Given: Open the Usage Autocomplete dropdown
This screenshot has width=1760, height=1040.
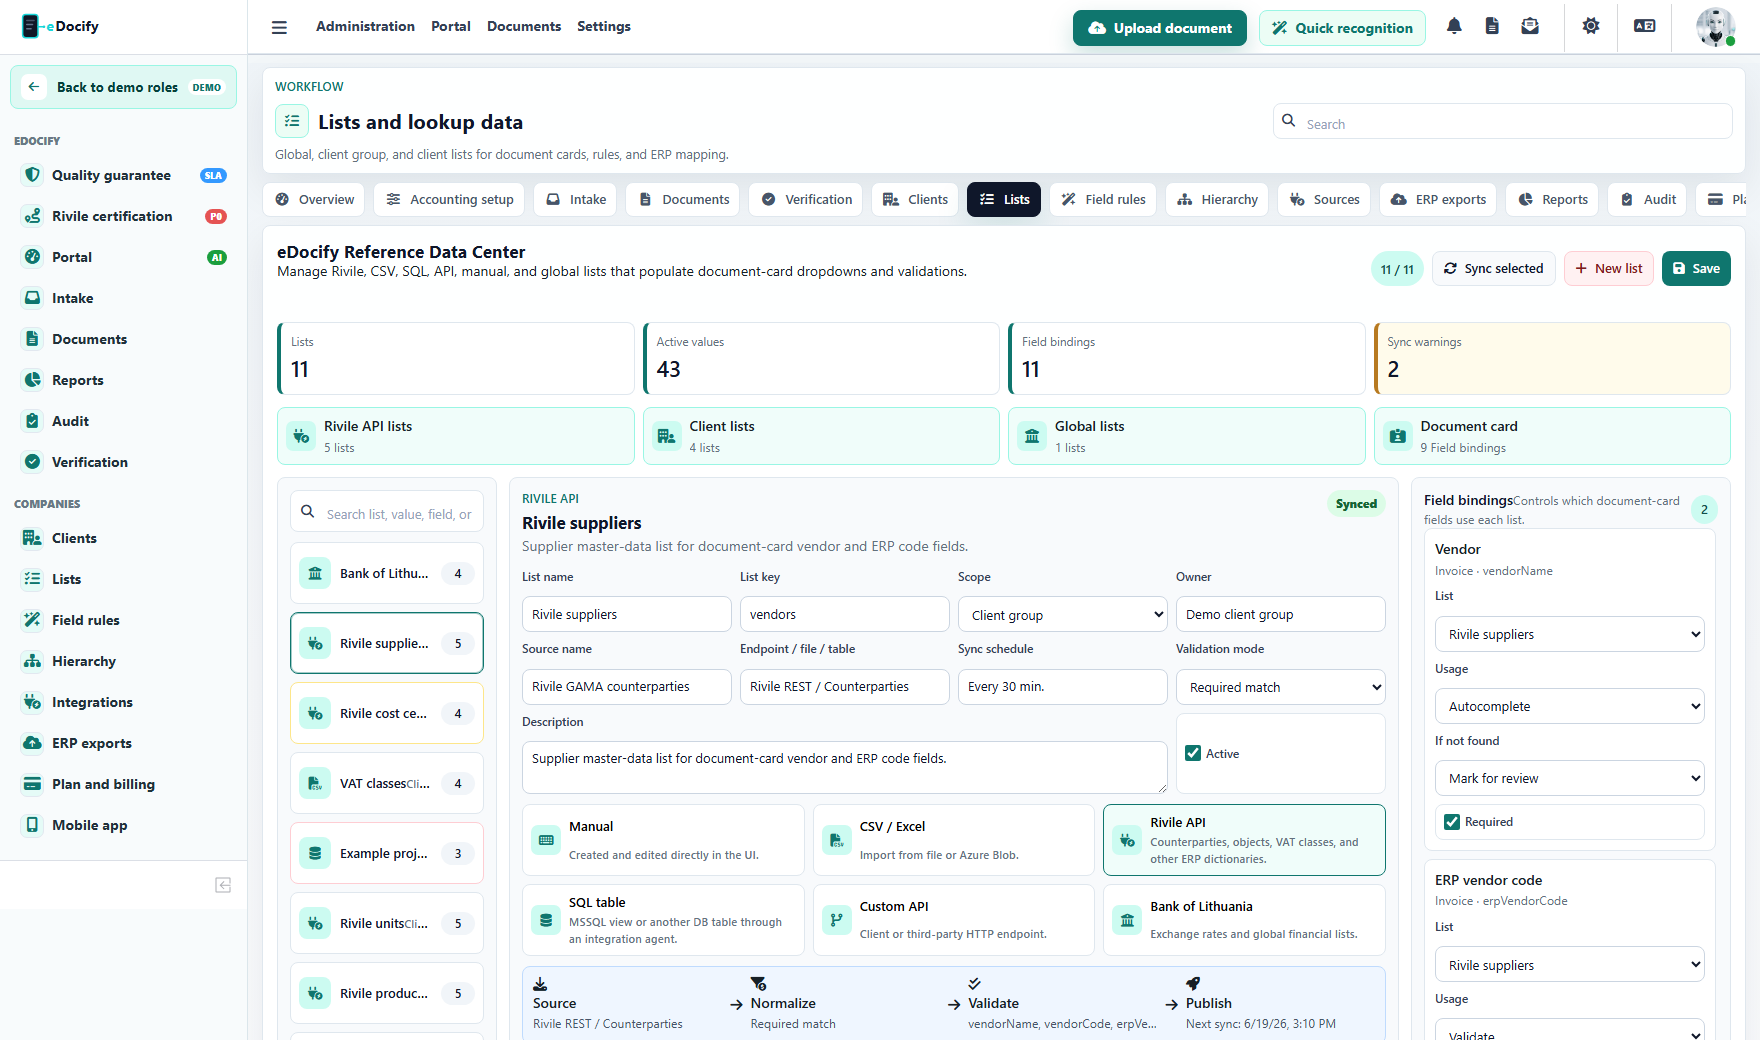Looking at the screenshot, I should click(1570, 706).
